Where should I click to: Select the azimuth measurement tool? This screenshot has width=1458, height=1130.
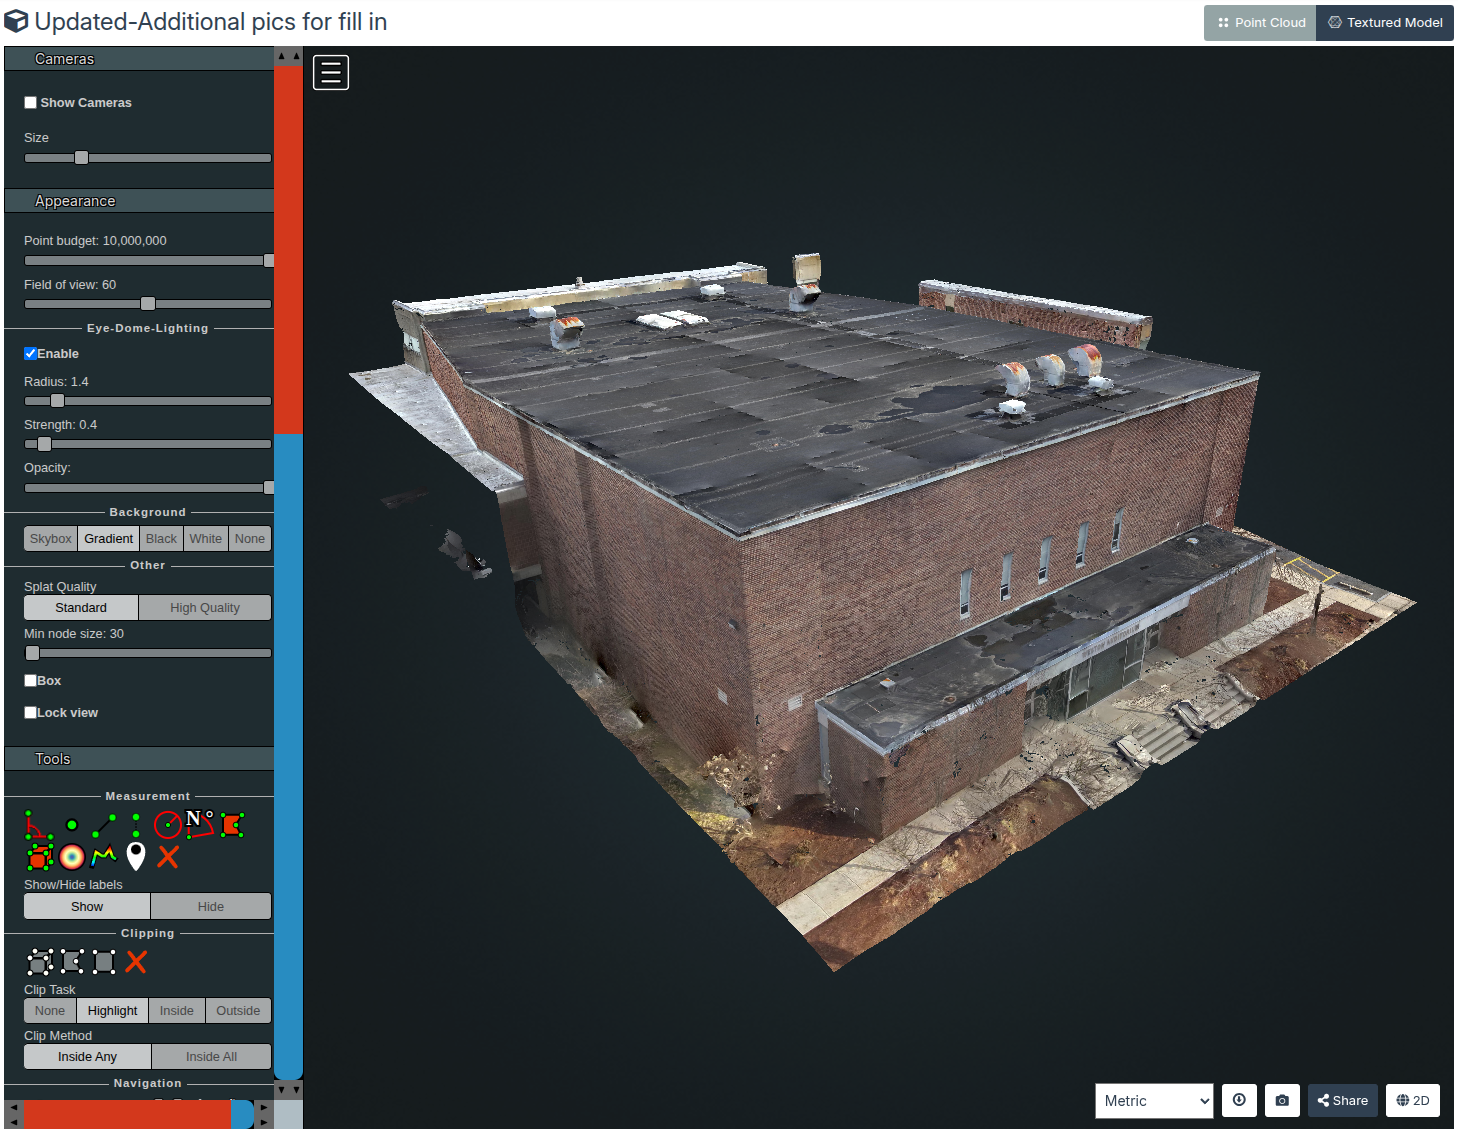click(200, 825)
